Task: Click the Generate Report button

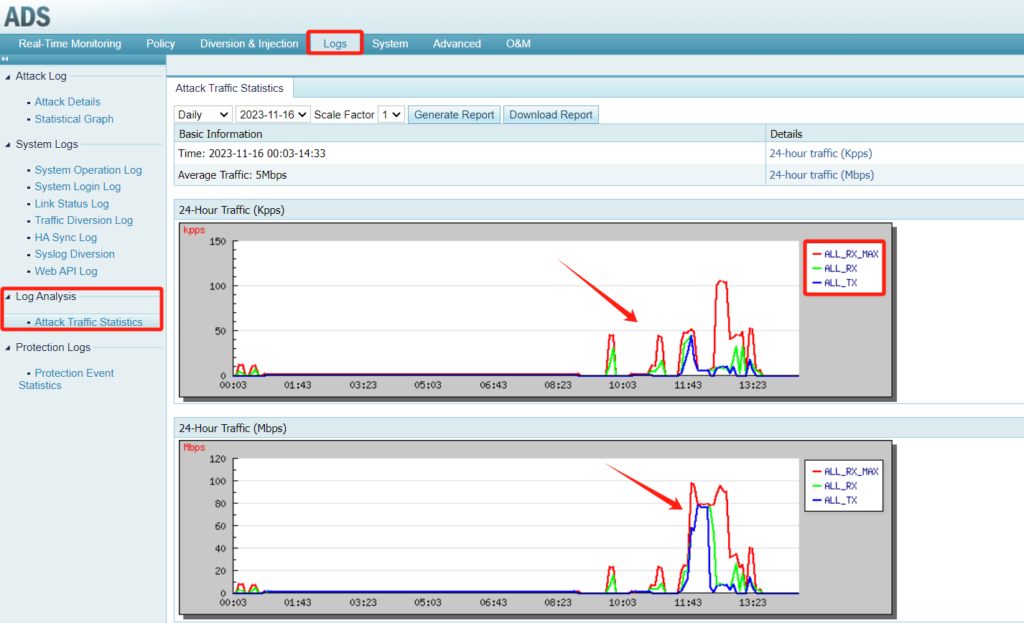Action: coord(454,114)
